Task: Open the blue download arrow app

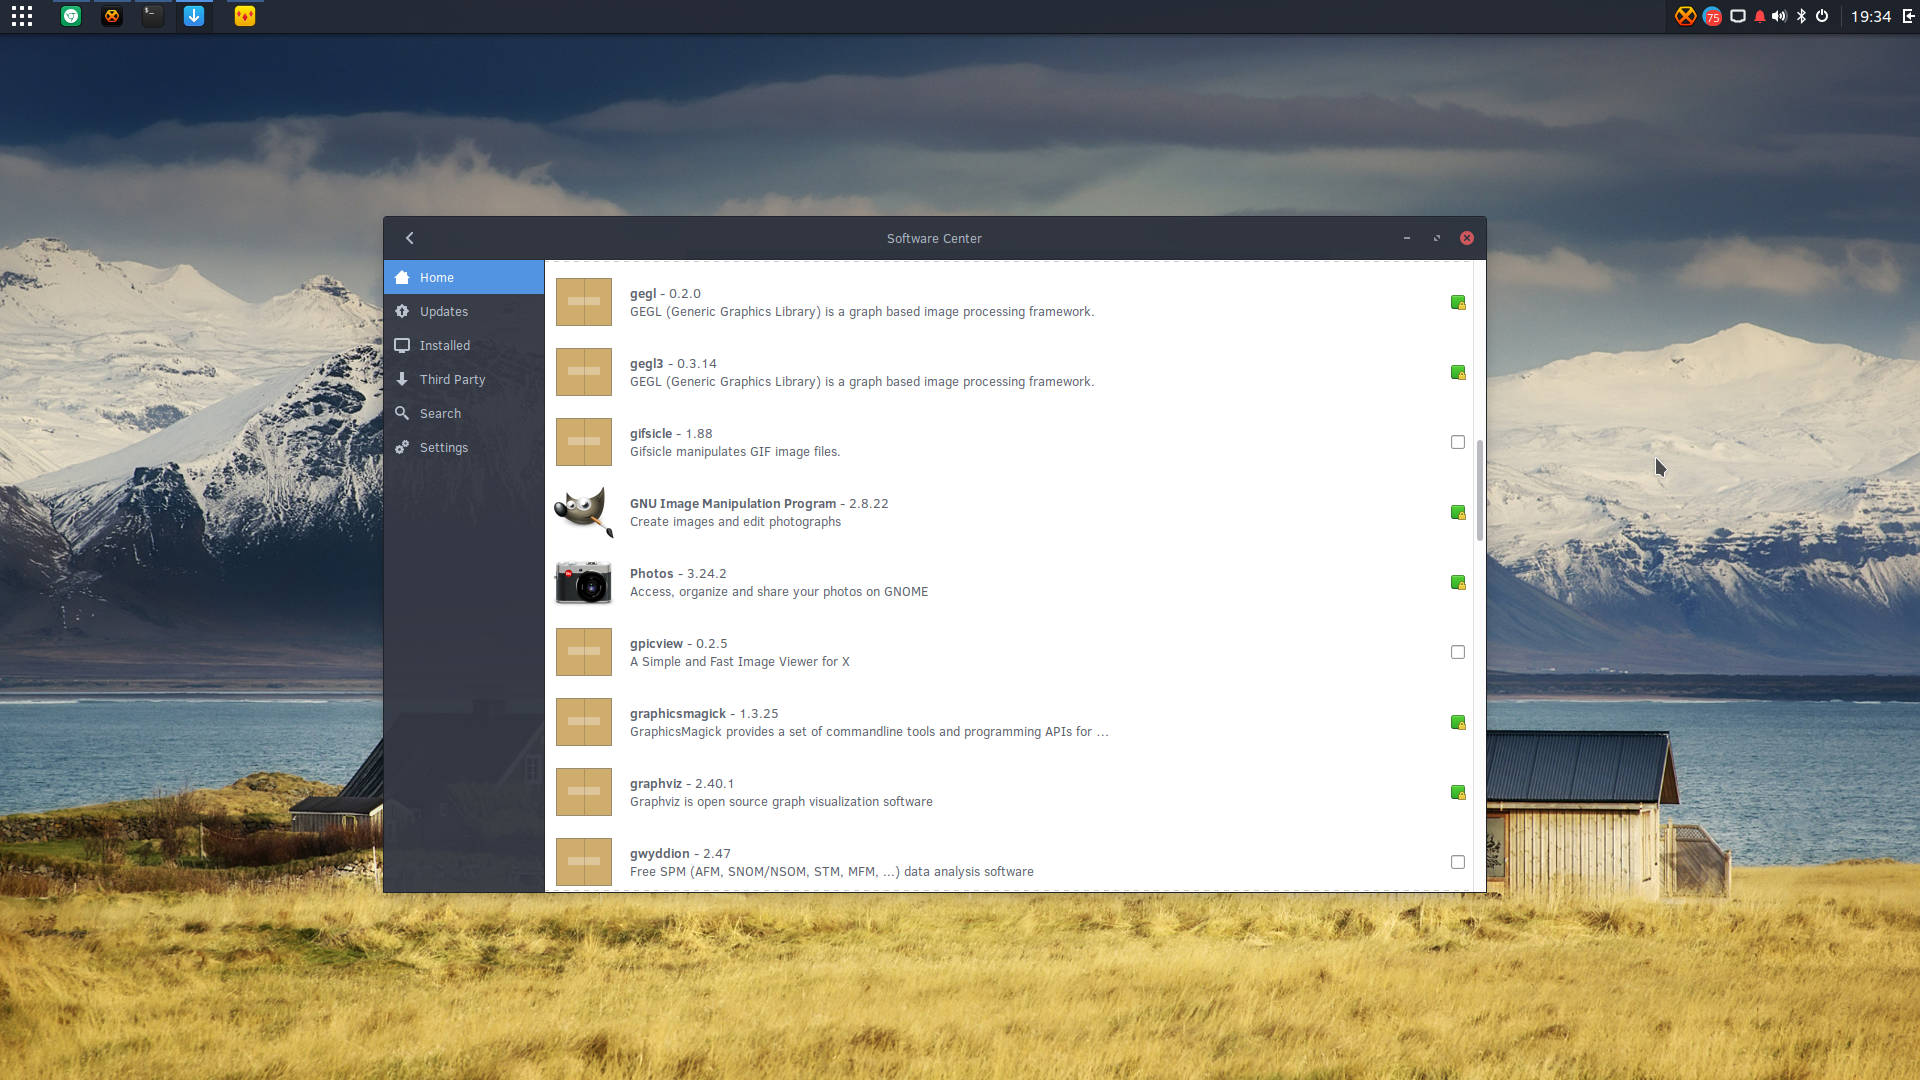Action: click(x=194, y=16)
